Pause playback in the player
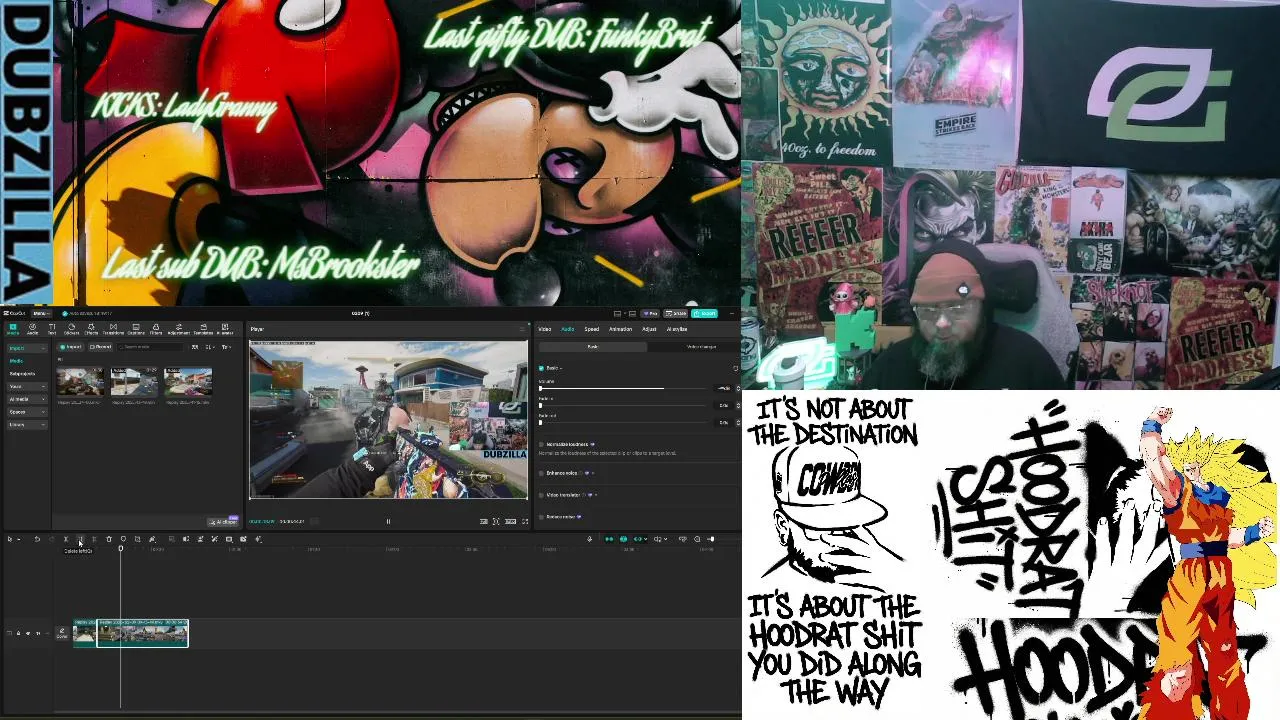The image size is (1280, 720). point(388,521)
